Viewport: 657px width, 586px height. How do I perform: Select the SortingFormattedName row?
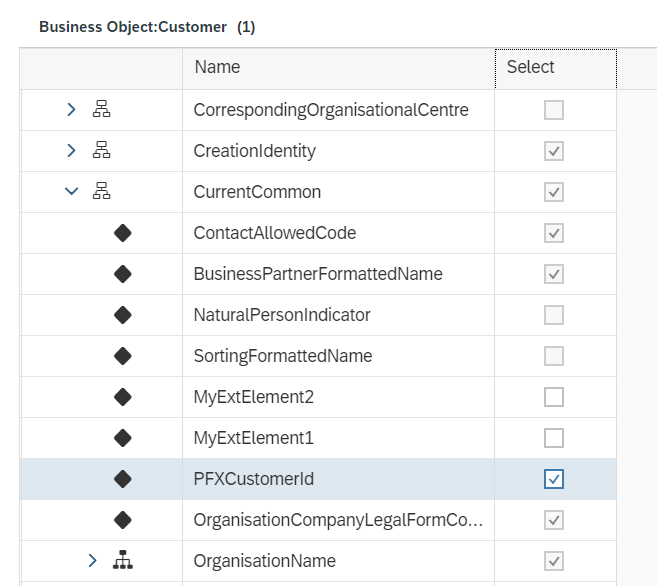282,356
